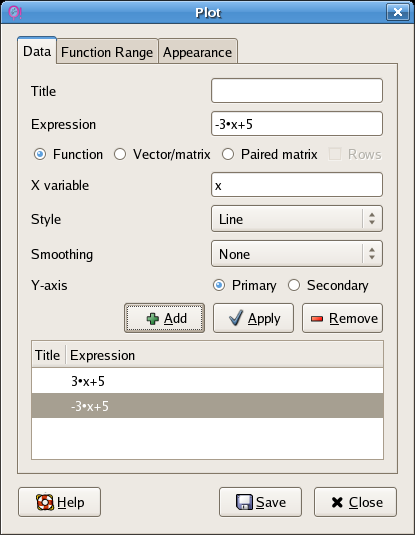
Task: Click the red minus Remove icon
Action: [317, 319]
